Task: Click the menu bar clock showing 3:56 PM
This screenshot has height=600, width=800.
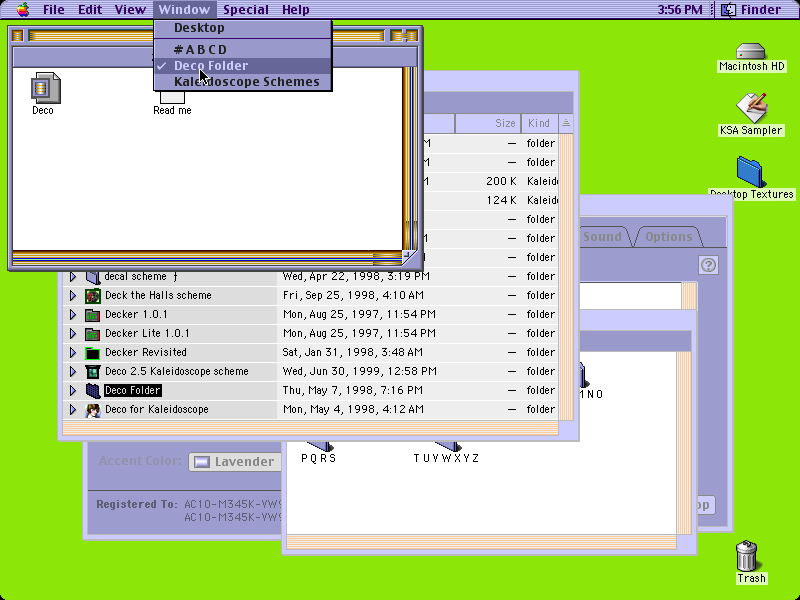Action: pyautogui.click(x=680, y=9)
